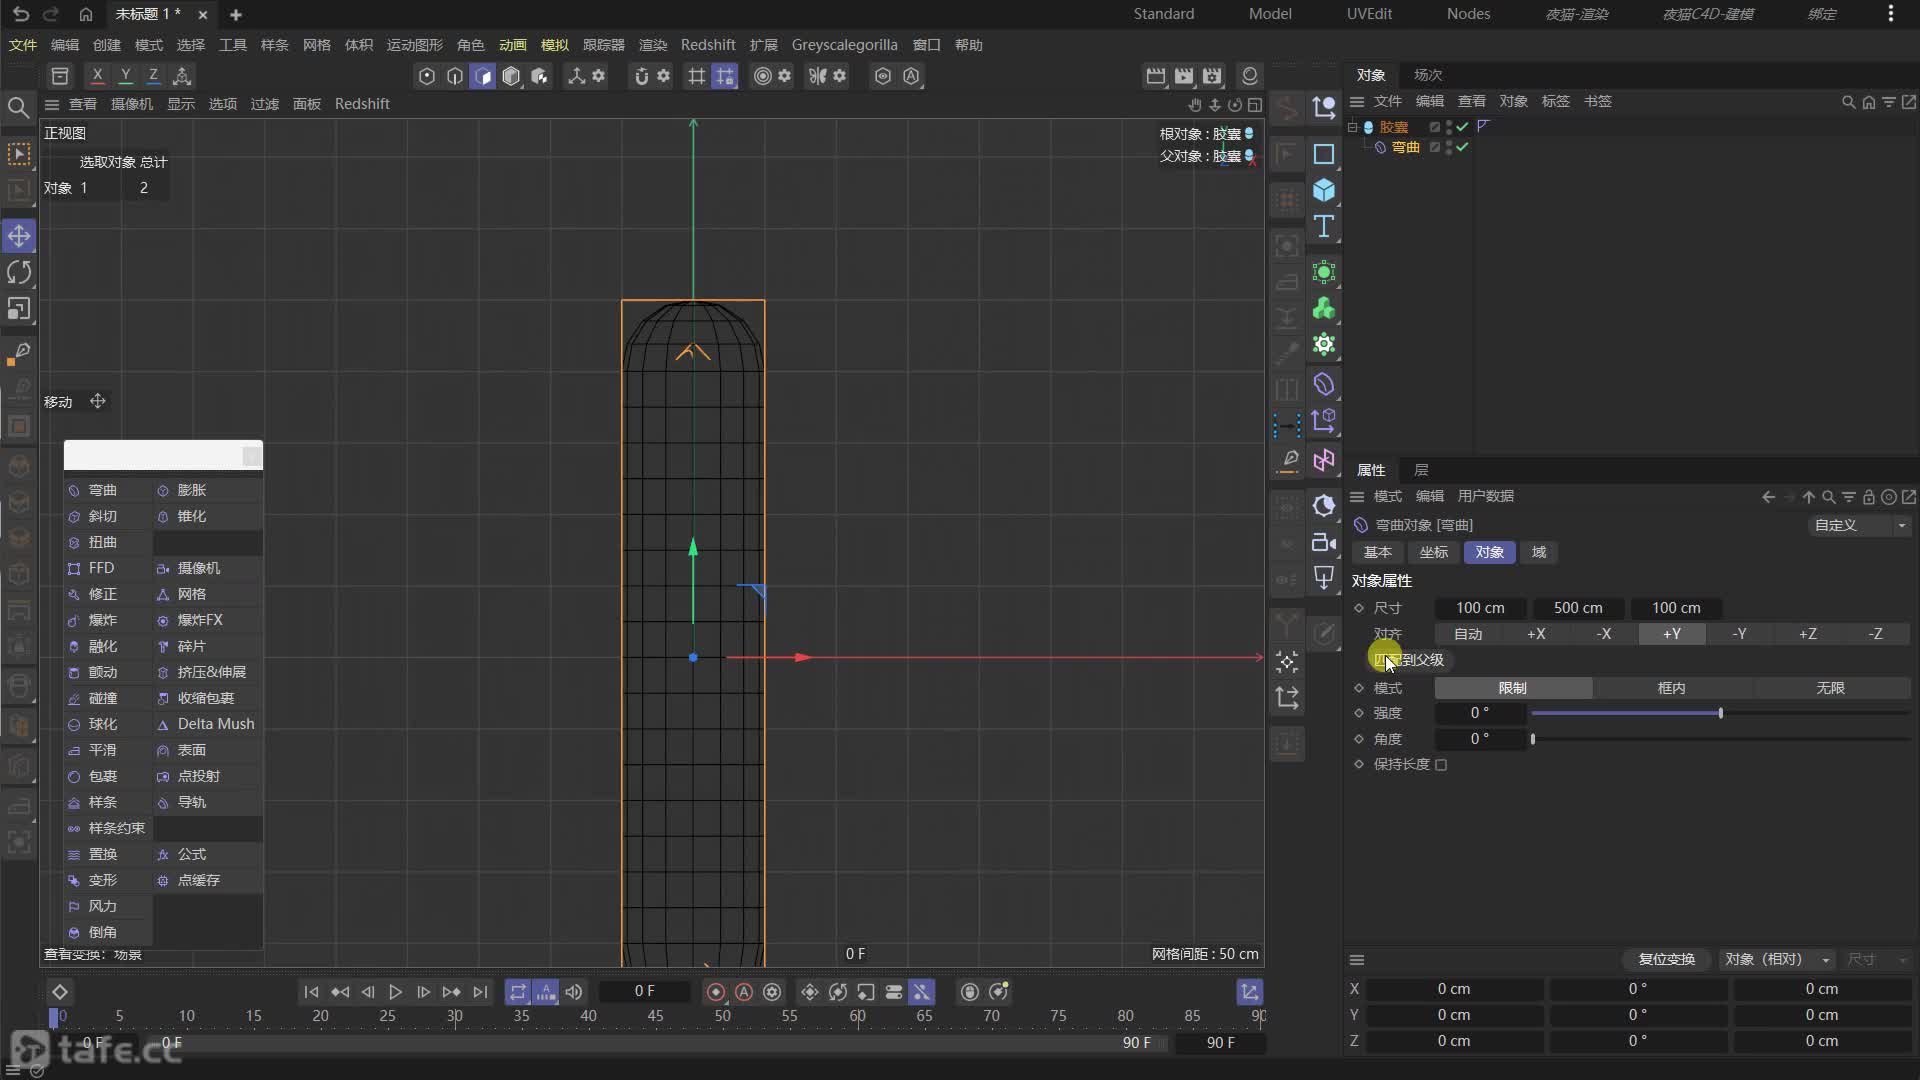This screenshot has width=1920, height=1080.
Task: Enable the Keep Length checkbox
Action: click(1441, 765)
